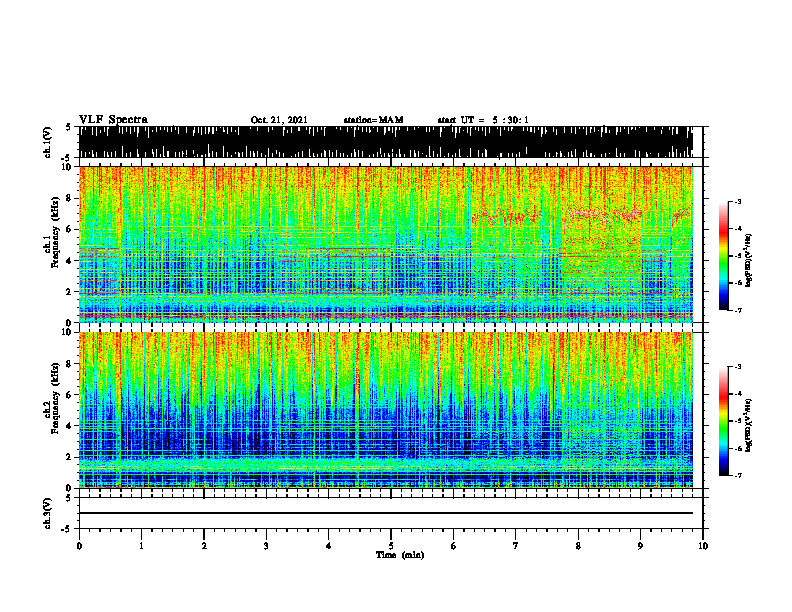792x612 pixels.
Task: Click the flat ch.3 voltage trace line
Action: point(386,513)
